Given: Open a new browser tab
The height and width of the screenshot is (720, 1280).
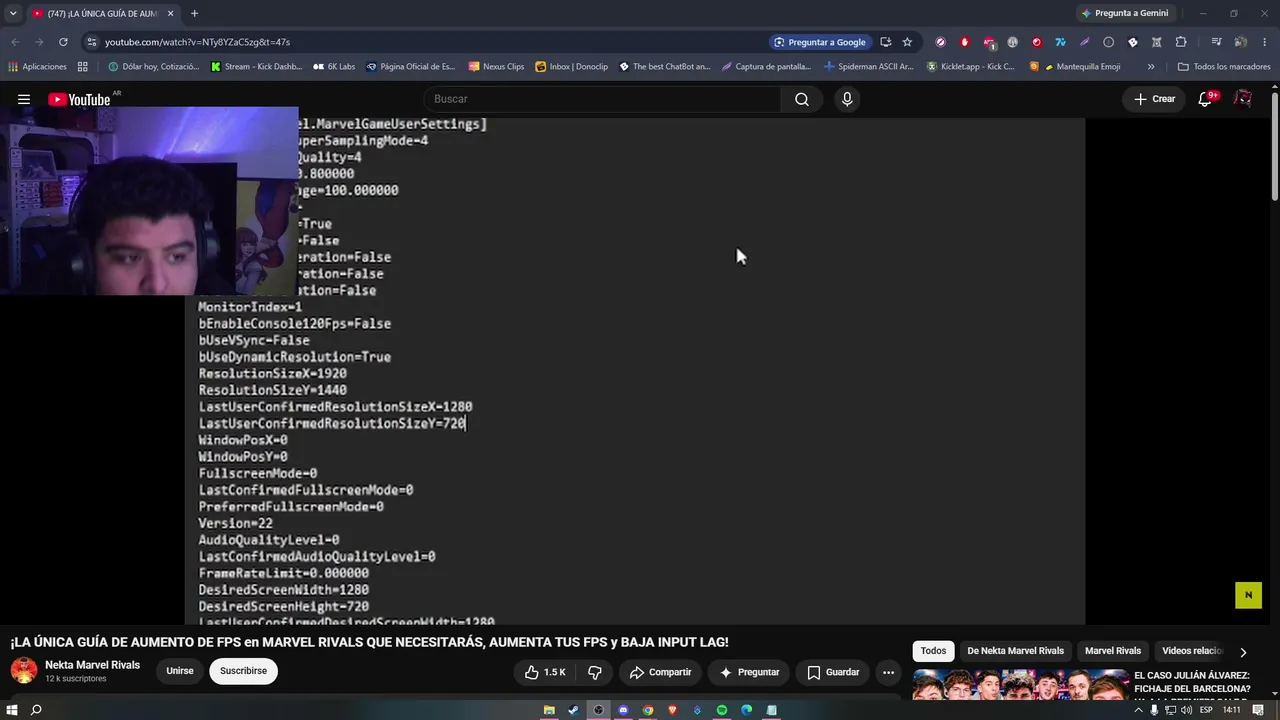Looking at the screenshot, I should click(194, 14).
